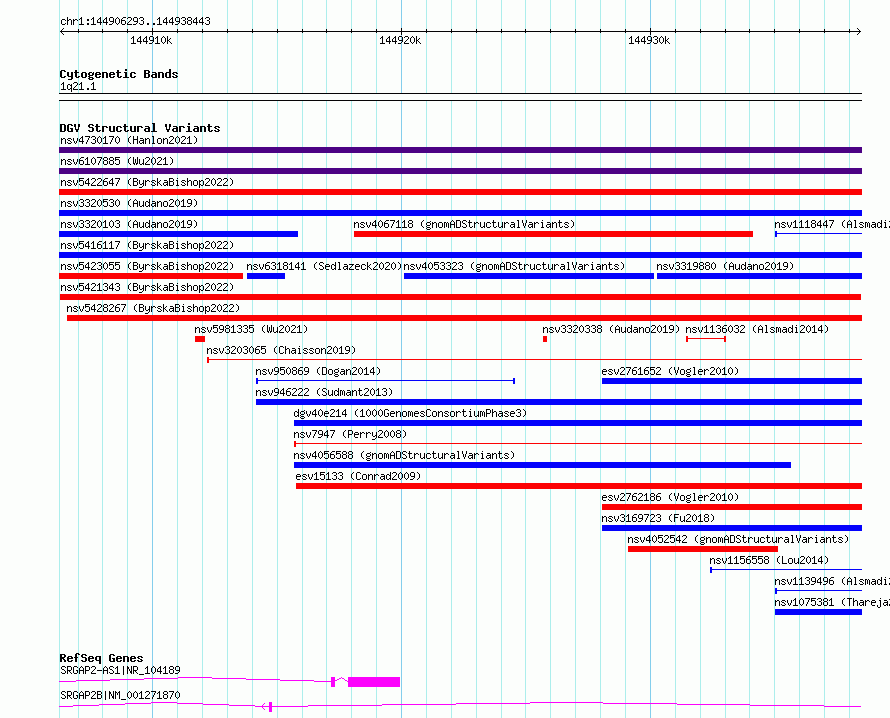
Task: Open the nsv1118447 variant label
Action: pyautogui.click(x=832, y=224)
